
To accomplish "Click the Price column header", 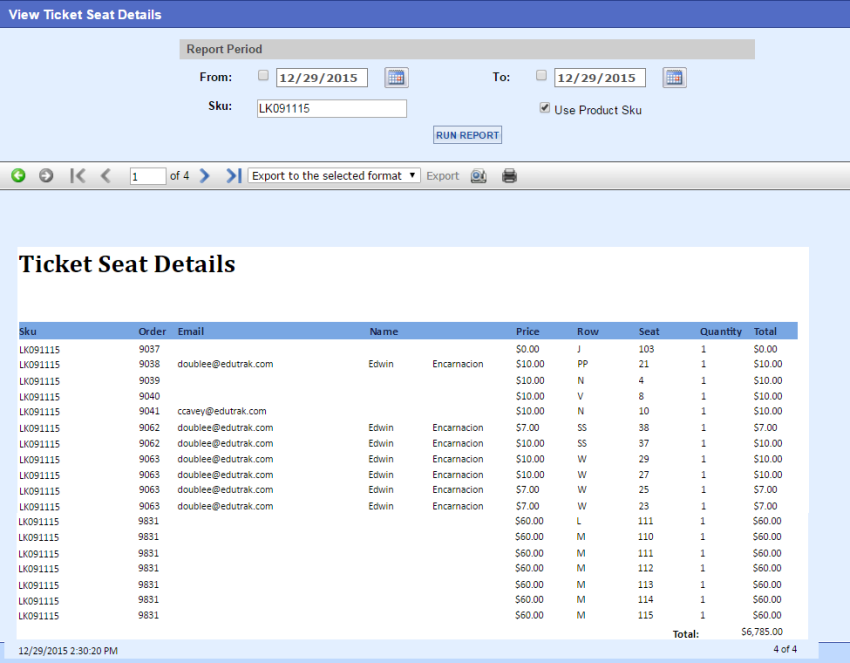I will [527, 331].
